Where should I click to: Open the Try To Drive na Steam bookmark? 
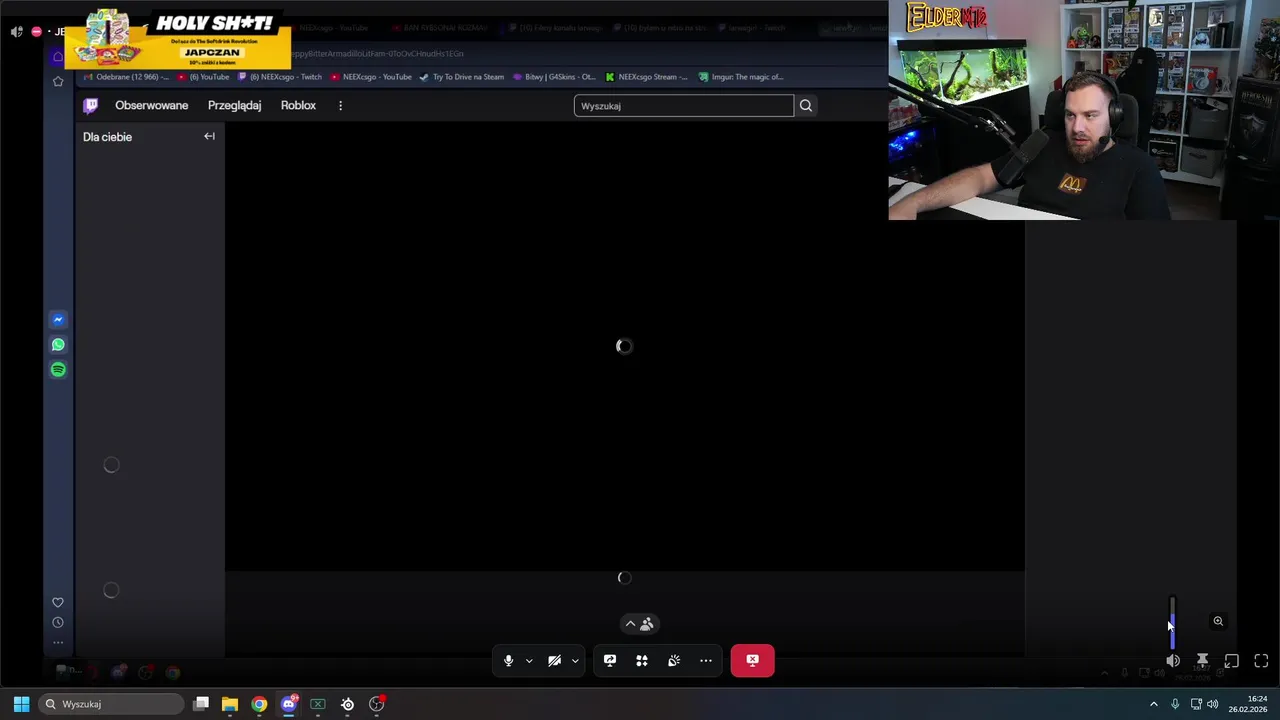click(x=462, y=77)
